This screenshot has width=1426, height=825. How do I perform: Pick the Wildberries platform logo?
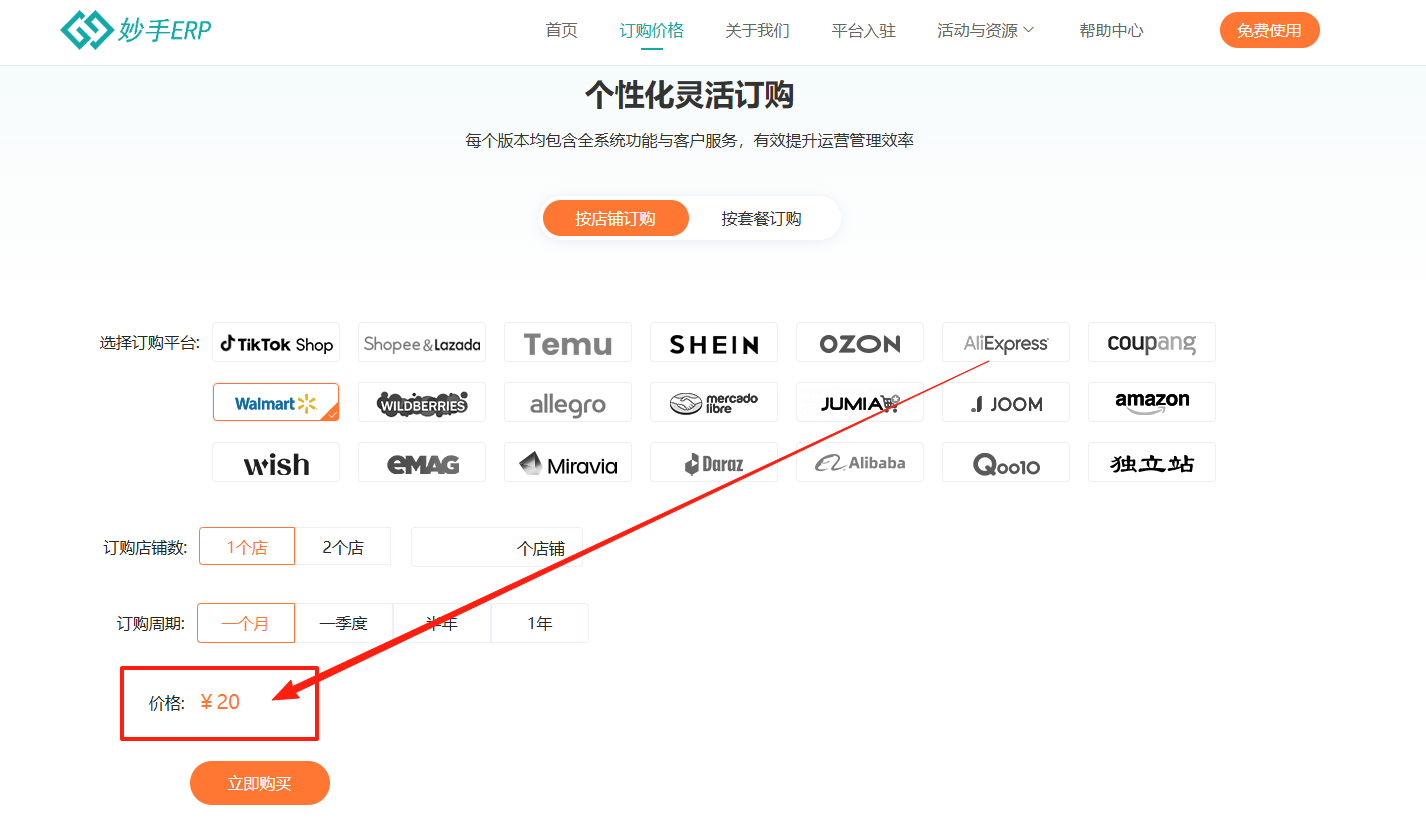421,403
